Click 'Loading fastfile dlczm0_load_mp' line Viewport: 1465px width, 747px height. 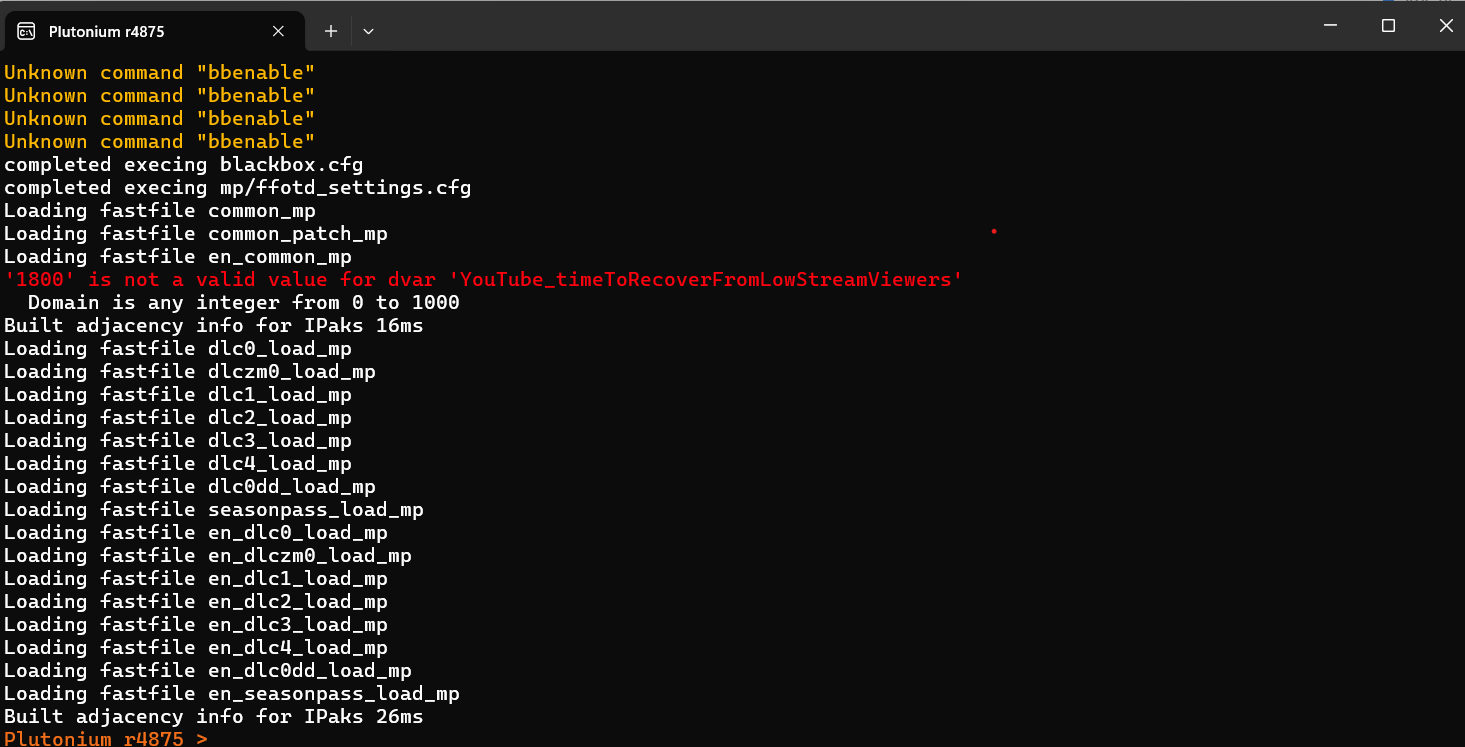190,371
